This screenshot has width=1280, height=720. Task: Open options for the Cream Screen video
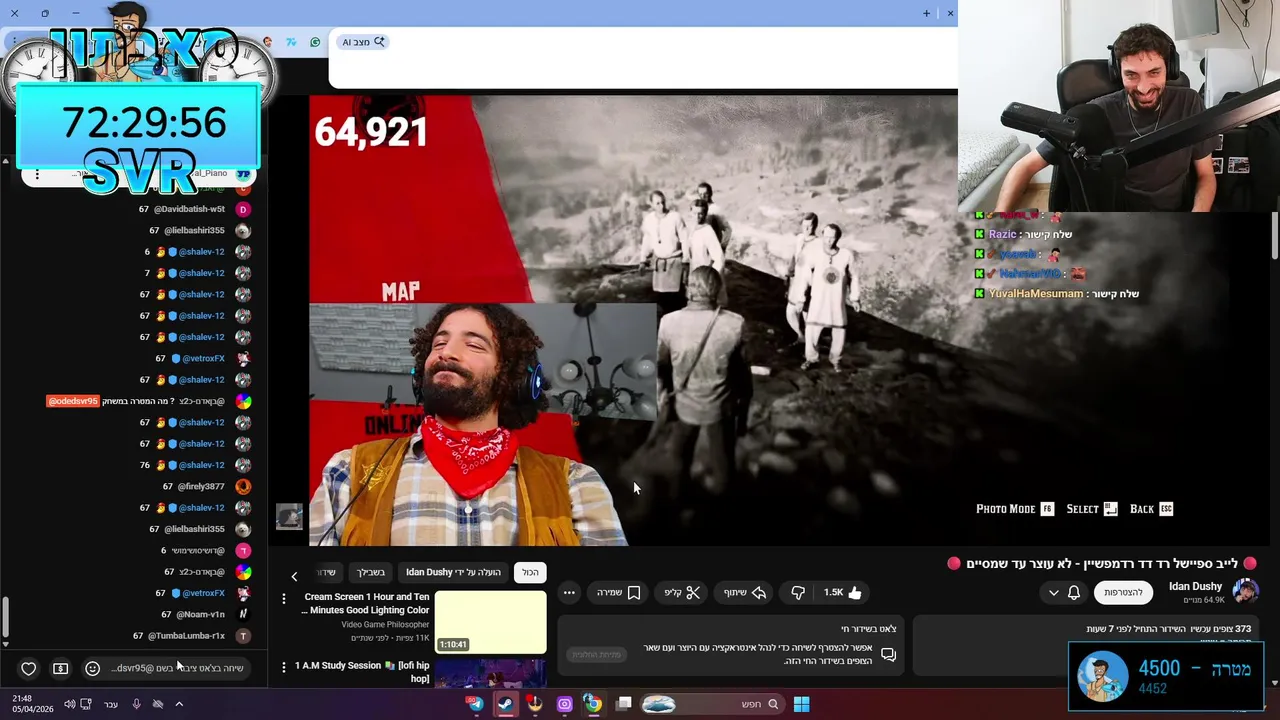(283, 598)
